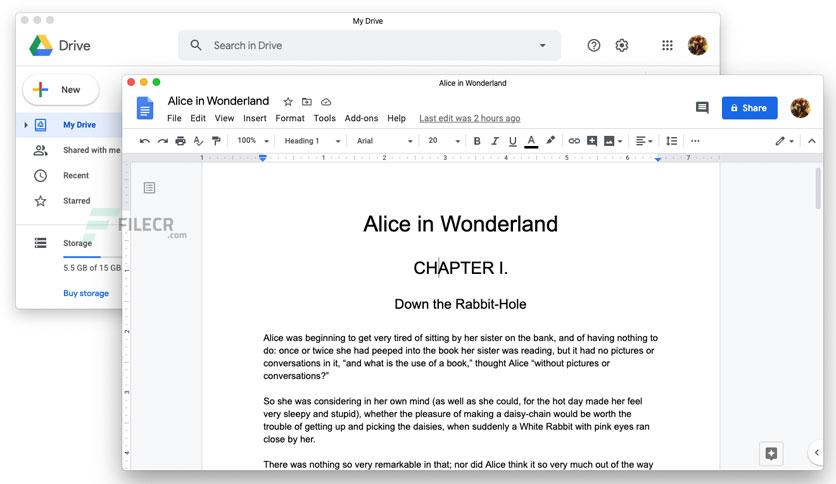836x484 pixels.
Task: Expand side panel arrow at bottom right
Action: [x=816, y=453]
